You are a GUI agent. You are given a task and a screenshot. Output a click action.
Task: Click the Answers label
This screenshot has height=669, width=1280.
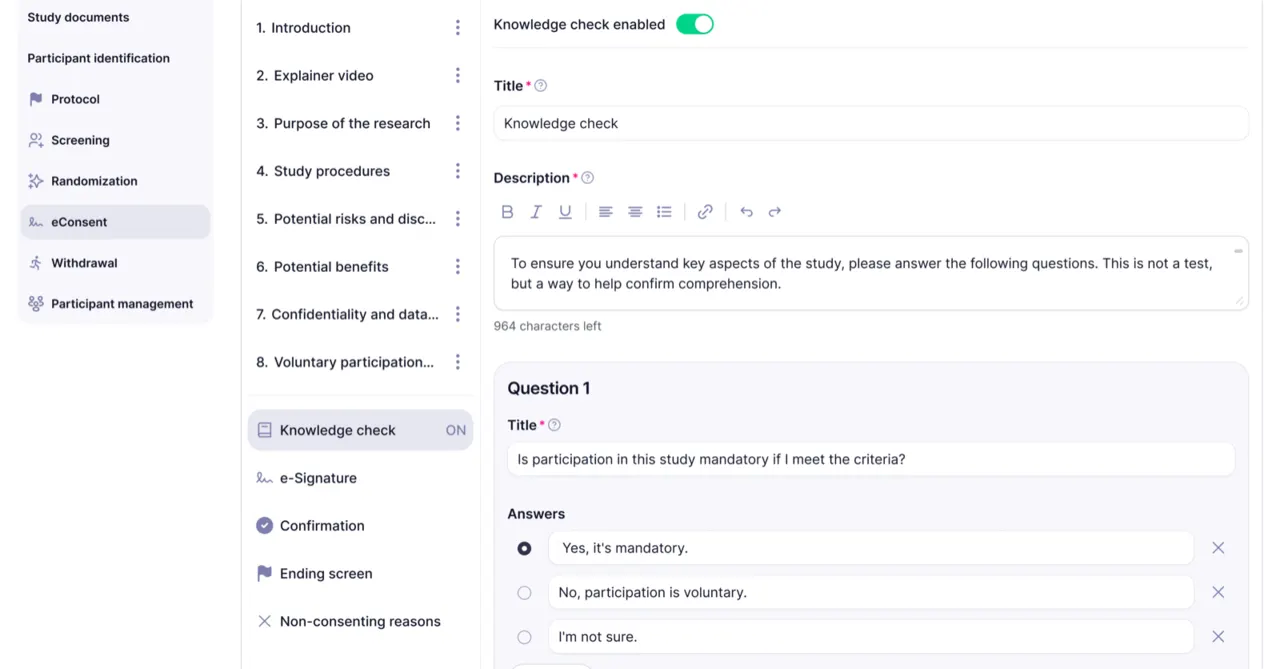[536, 514]
